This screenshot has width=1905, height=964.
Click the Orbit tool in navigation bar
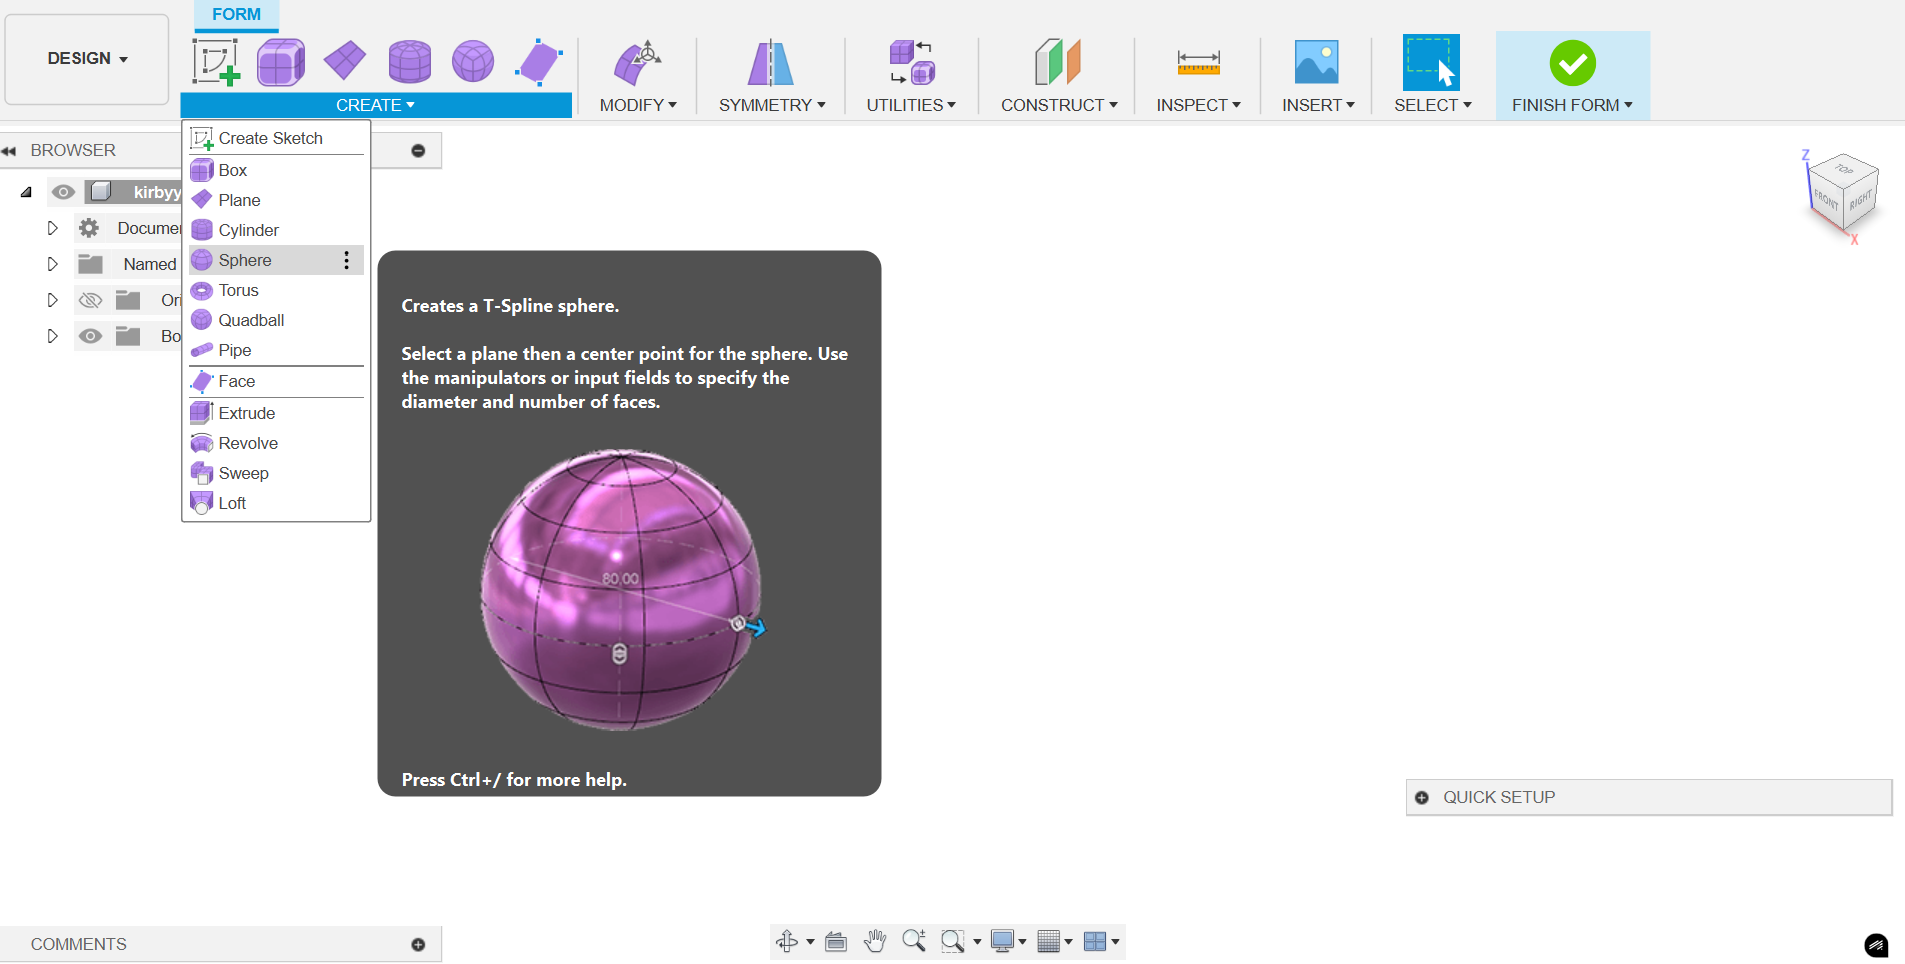click(x=787, y=941)
